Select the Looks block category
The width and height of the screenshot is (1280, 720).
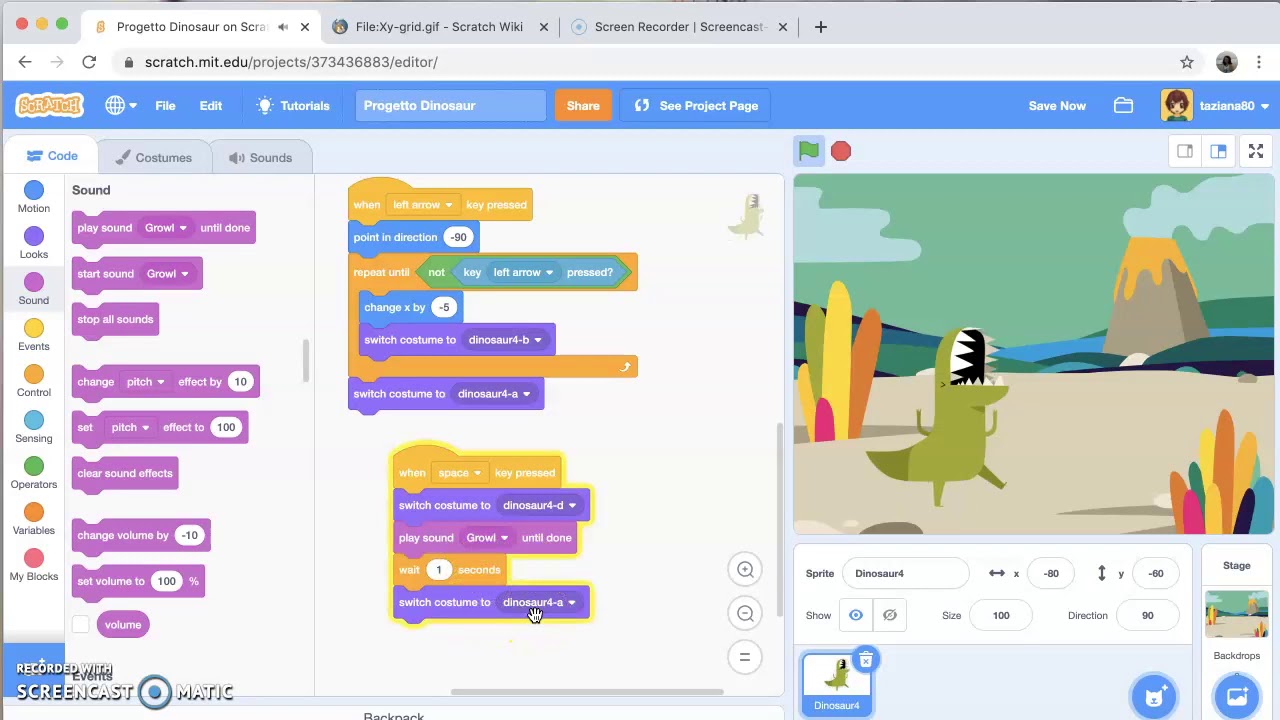(x=34, y=243)
